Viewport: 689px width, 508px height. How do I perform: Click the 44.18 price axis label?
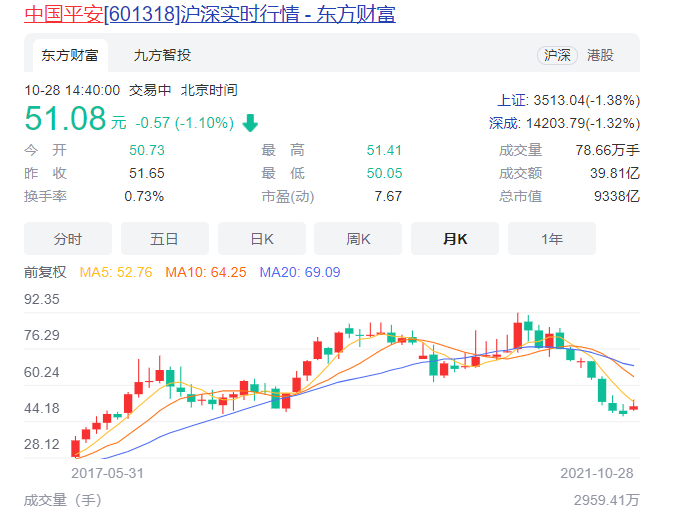coord(42,408)
